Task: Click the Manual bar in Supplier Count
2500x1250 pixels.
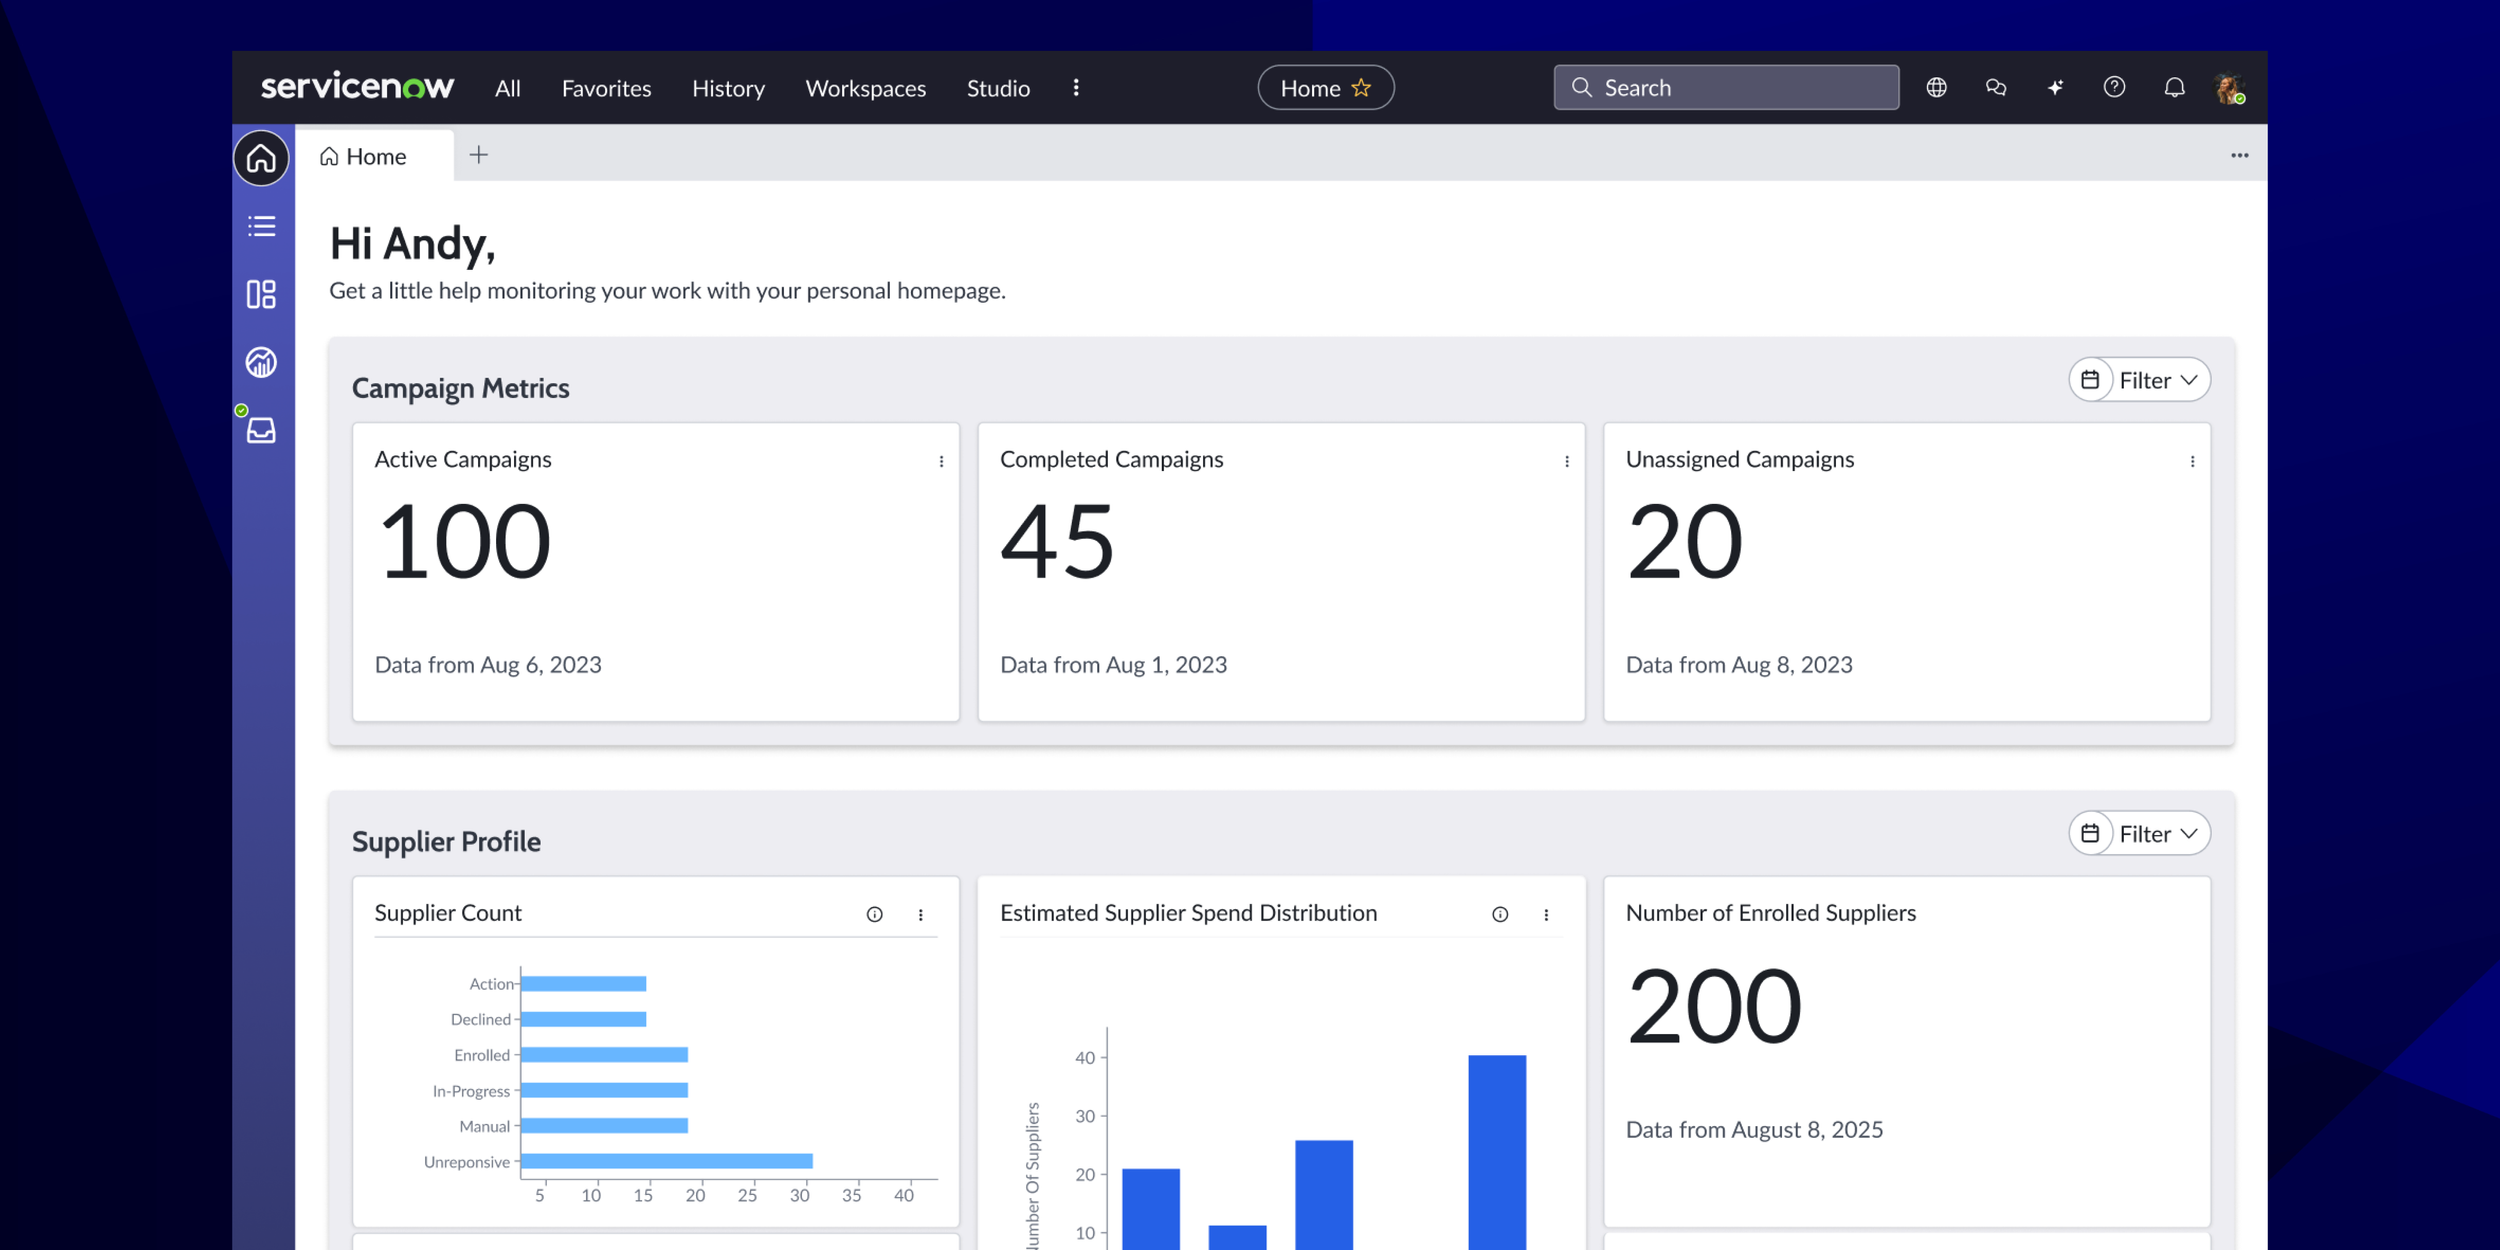Action: point(604,1126)
